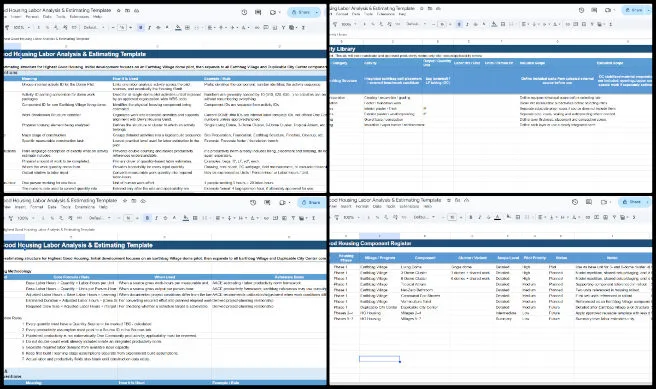Toggle bold in the top-left window toolbar
Viewport: 656px width, 389px height.
click(141, 28)
